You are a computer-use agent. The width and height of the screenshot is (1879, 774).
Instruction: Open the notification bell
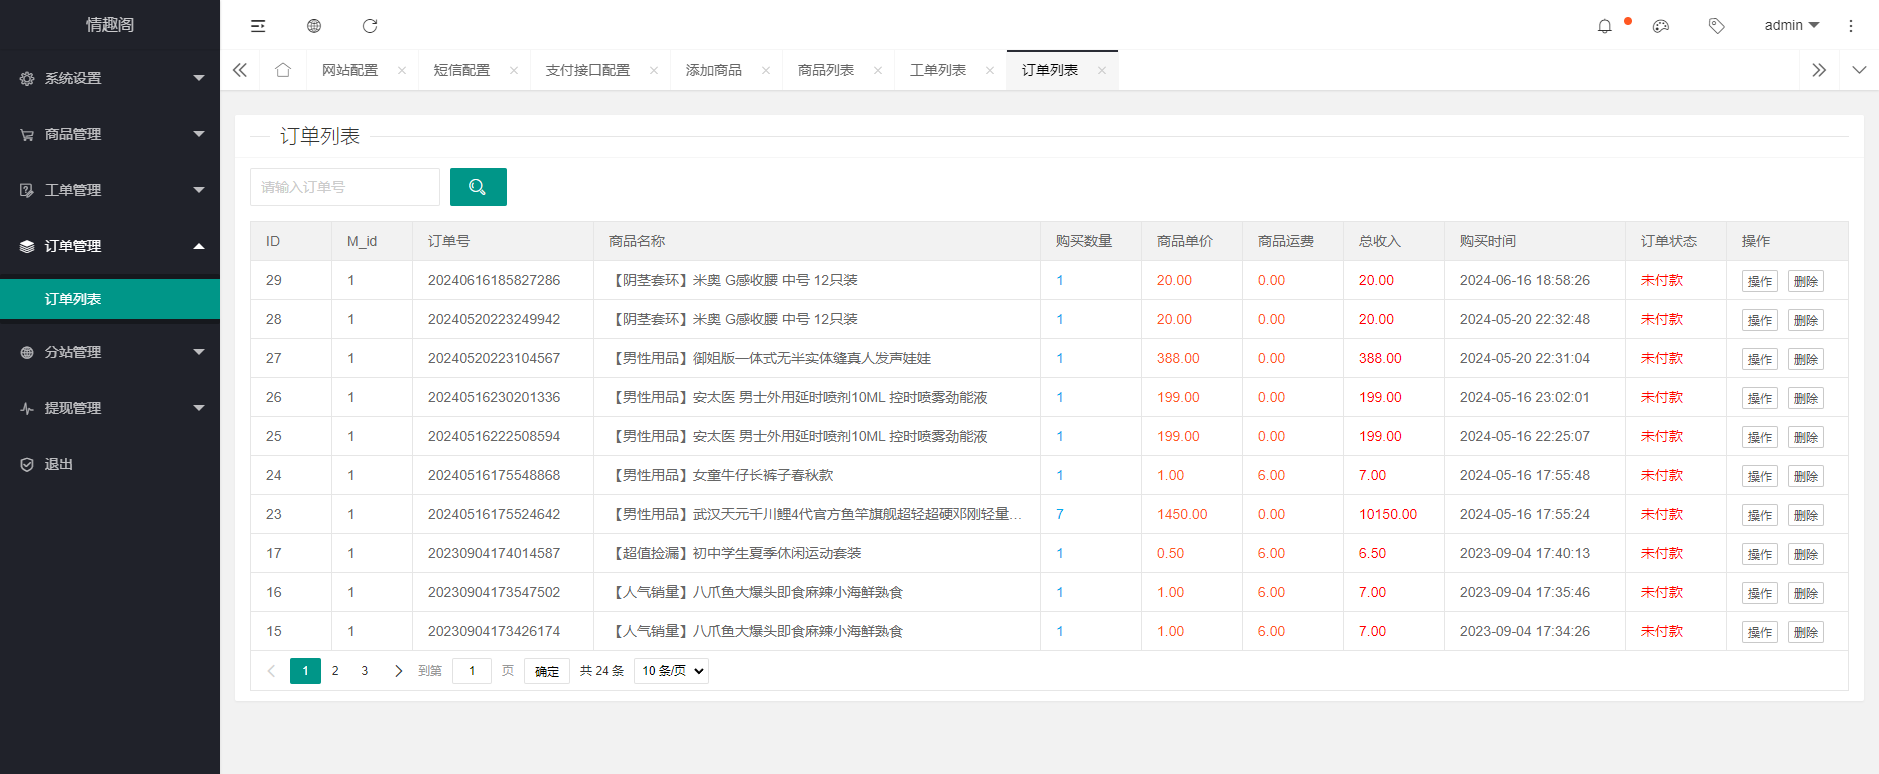click(x=1605, y=26)
